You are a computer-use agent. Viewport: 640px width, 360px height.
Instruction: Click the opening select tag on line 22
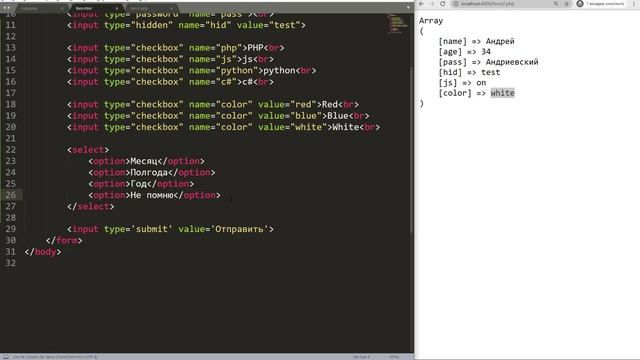[x=88, y=150]
